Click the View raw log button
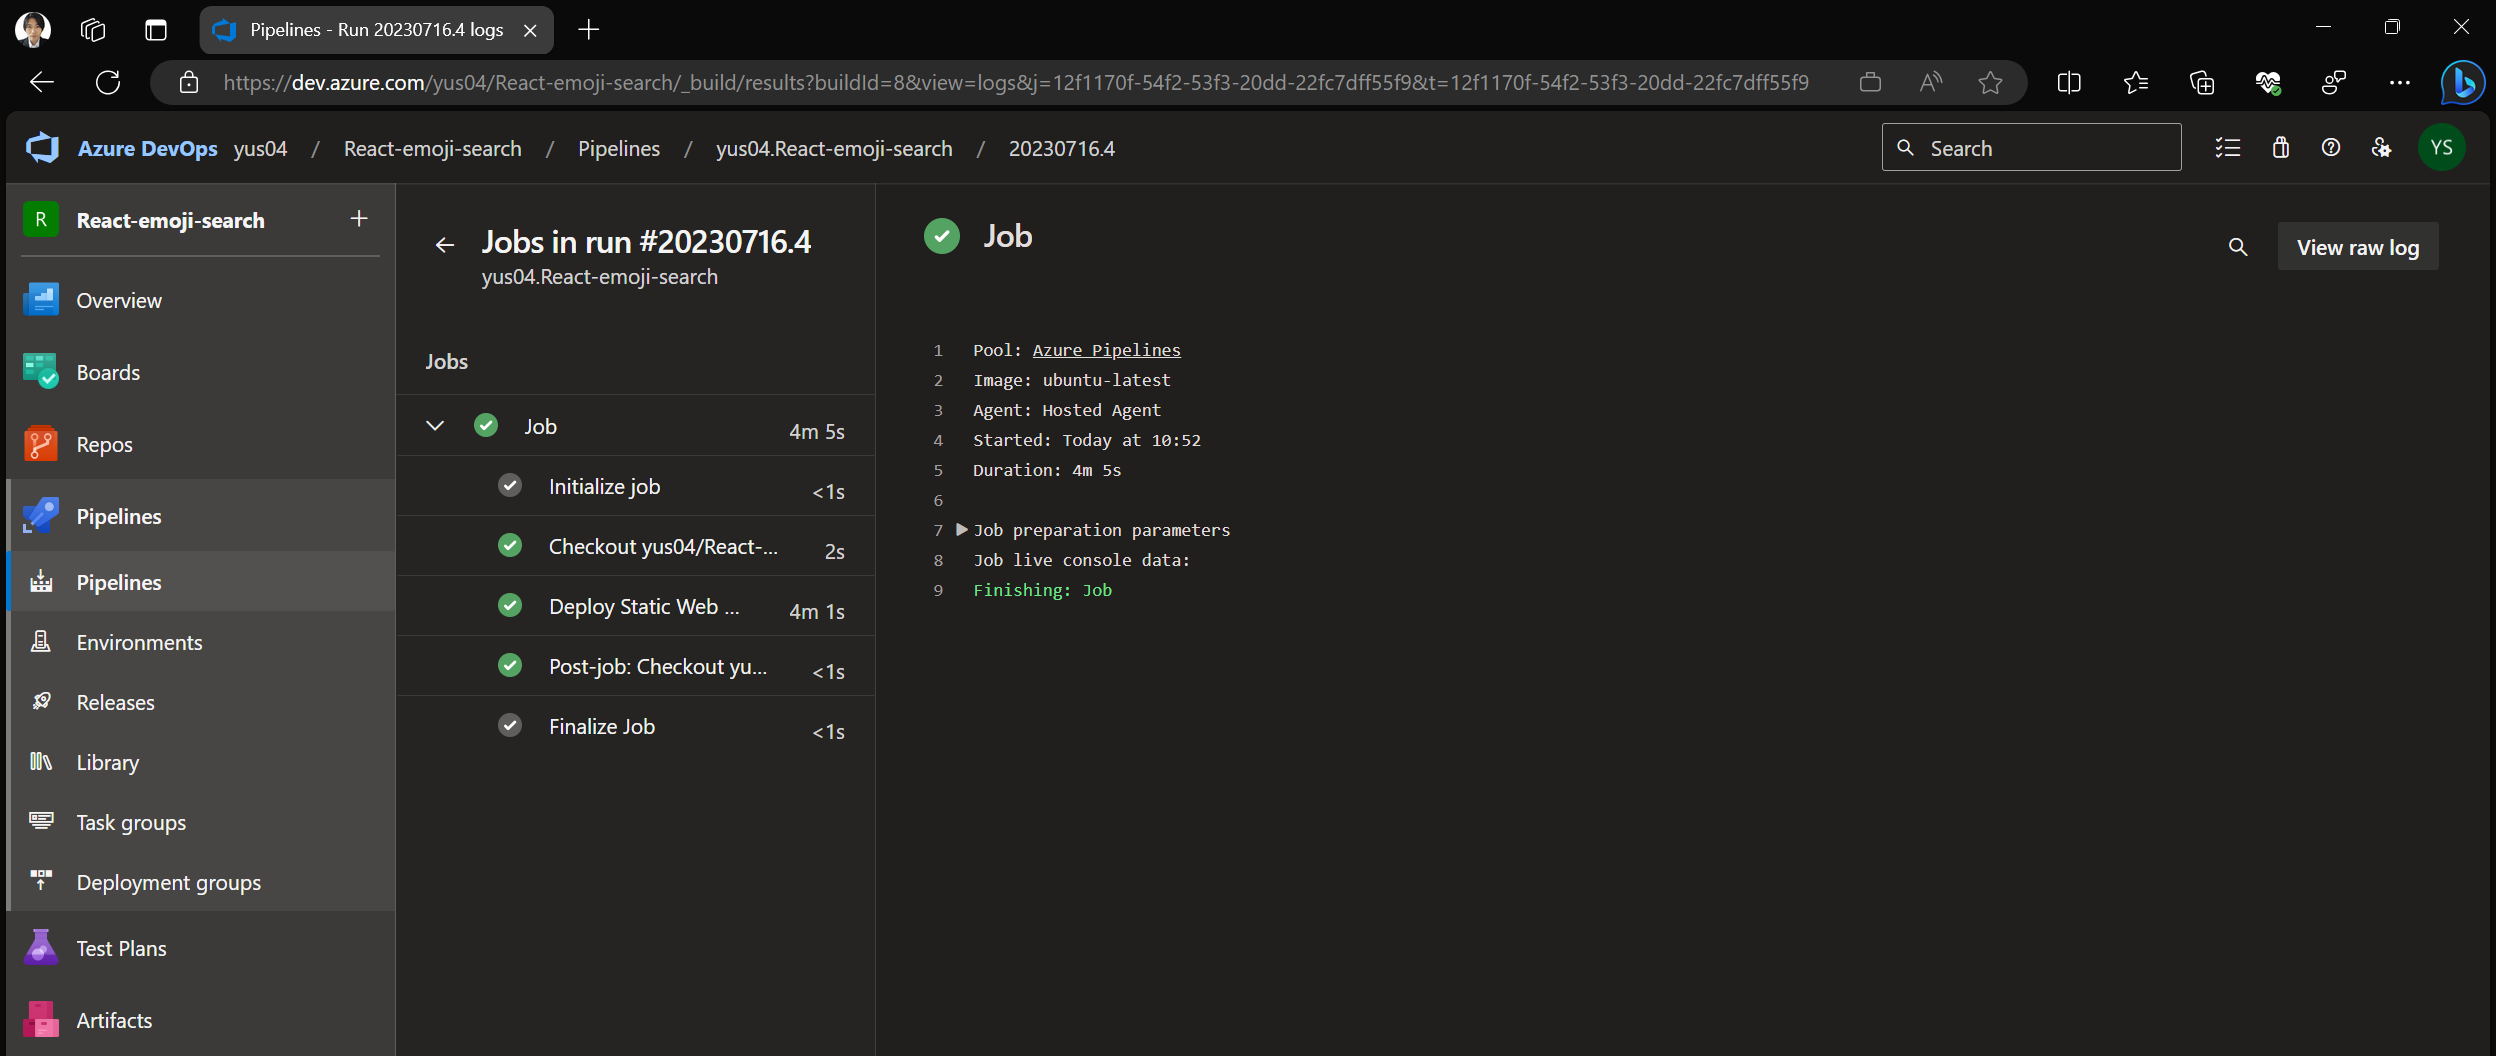 pos(2358,247)
